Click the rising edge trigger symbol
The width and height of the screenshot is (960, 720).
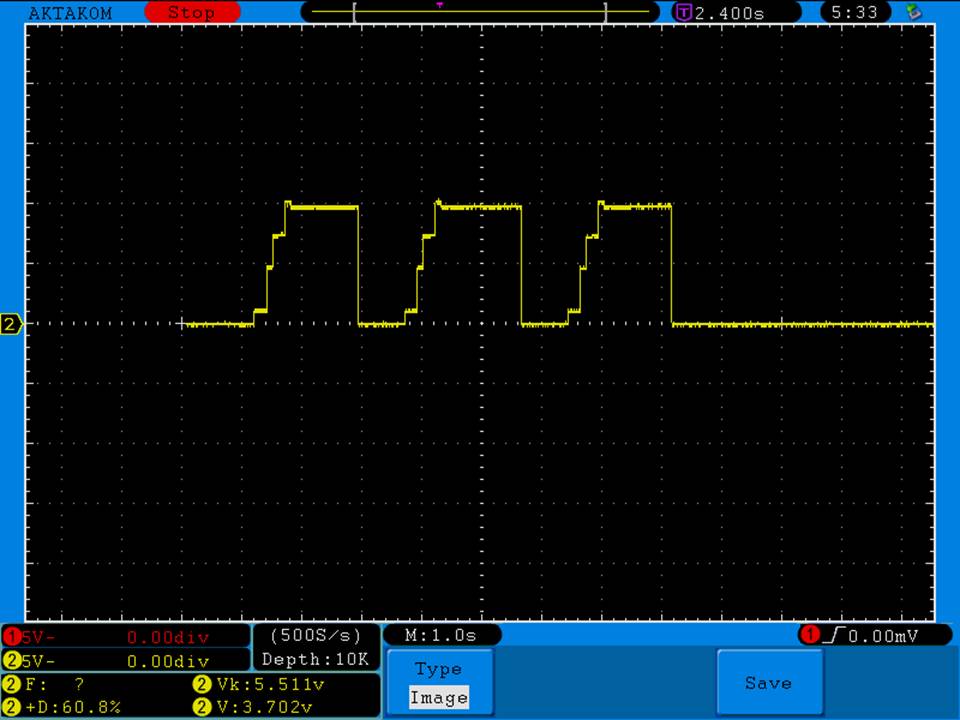coord(832,635)
